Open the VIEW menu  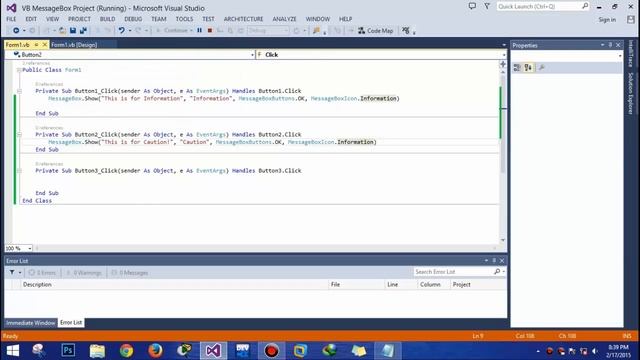click(x=52, y=19)
